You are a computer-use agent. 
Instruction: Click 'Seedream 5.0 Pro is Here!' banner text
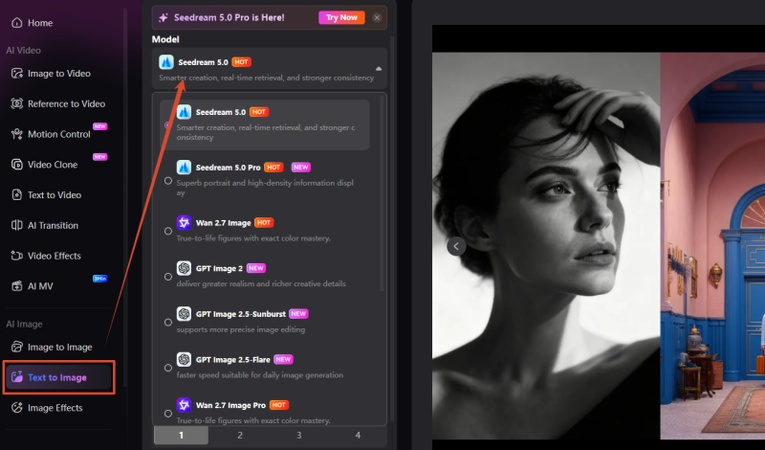[x=229, y=18]
